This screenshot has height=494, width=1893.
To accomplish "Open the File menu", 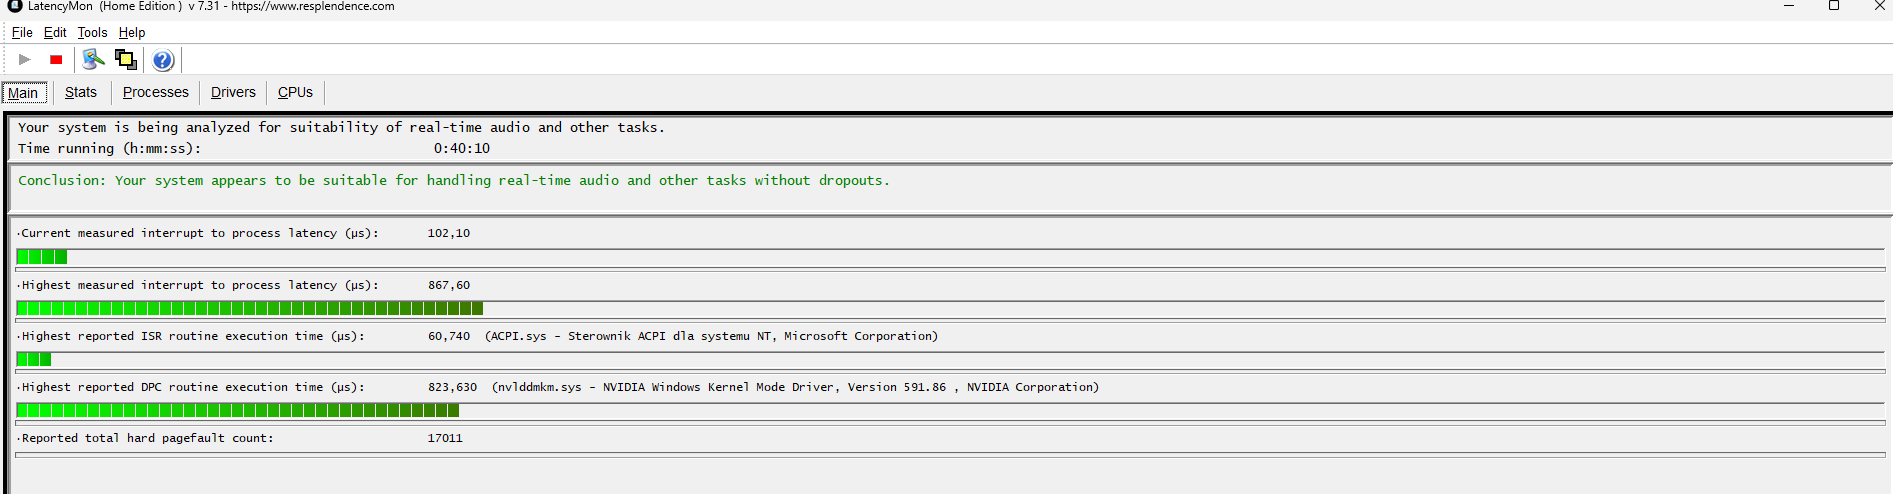I will coord(22,32).
